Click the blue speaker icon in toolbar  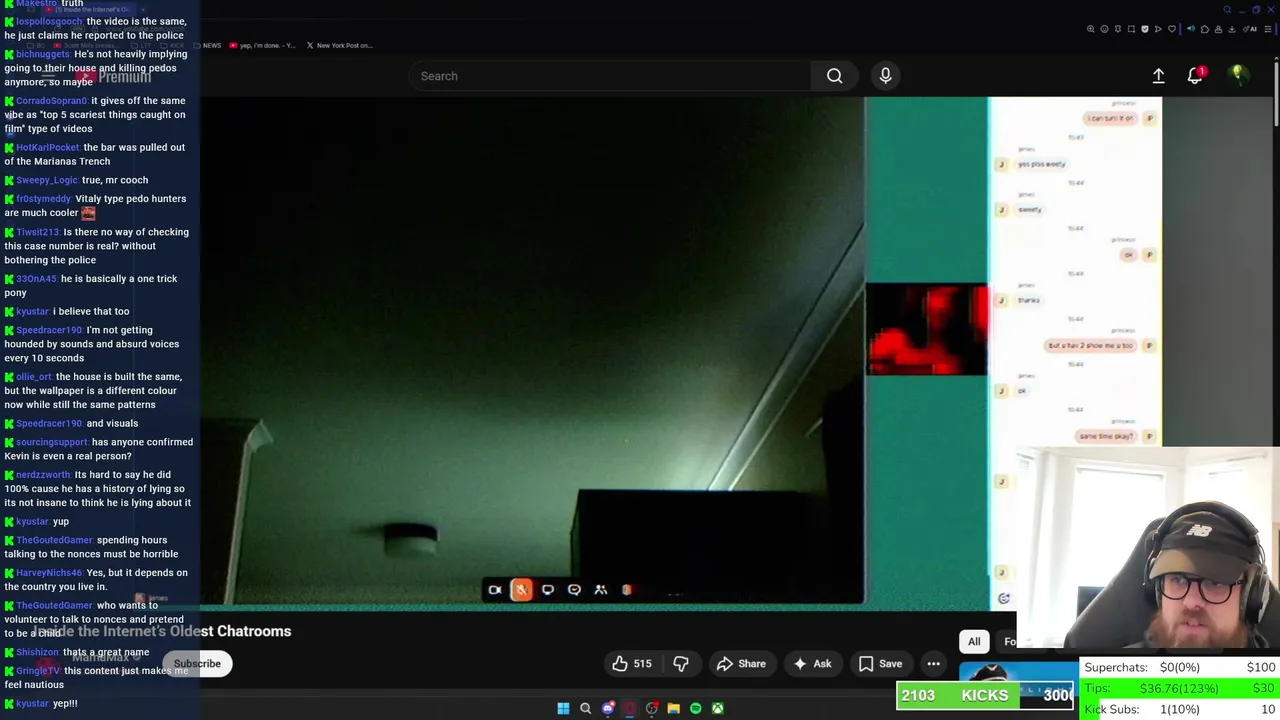(x=1191, y=29)
